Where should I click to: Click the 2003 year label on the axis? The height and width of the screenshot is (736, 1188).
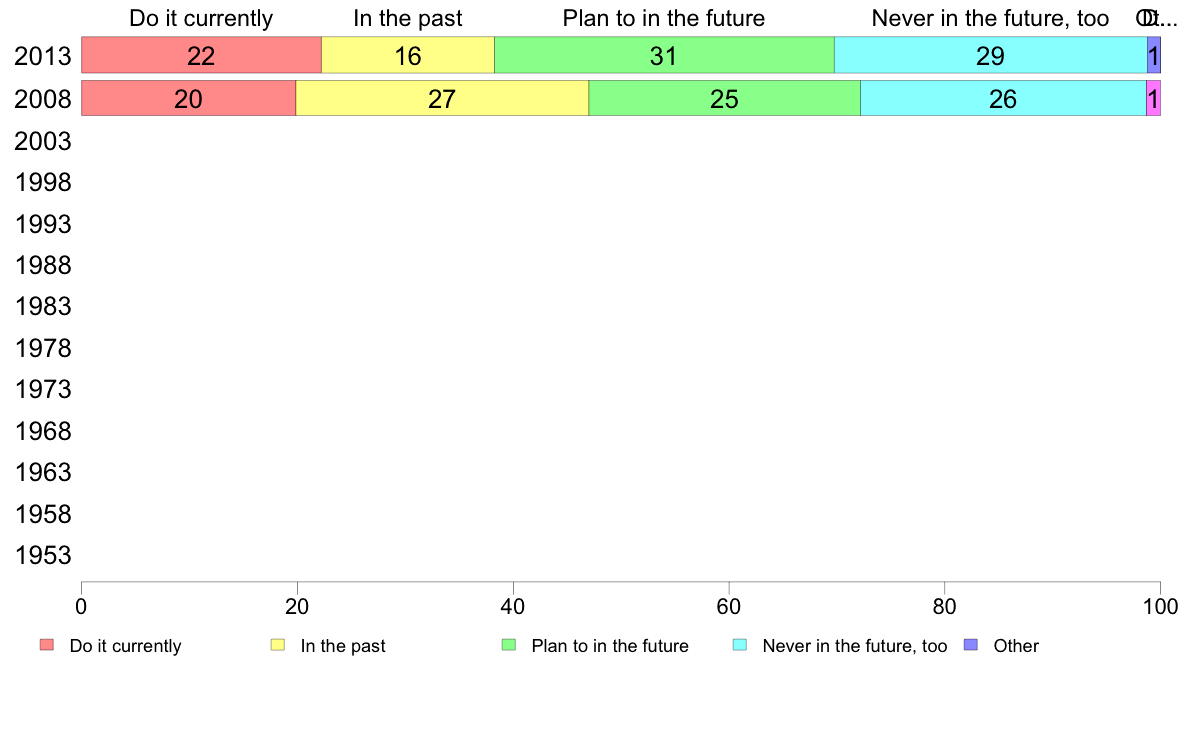click(x=43, y=141)
